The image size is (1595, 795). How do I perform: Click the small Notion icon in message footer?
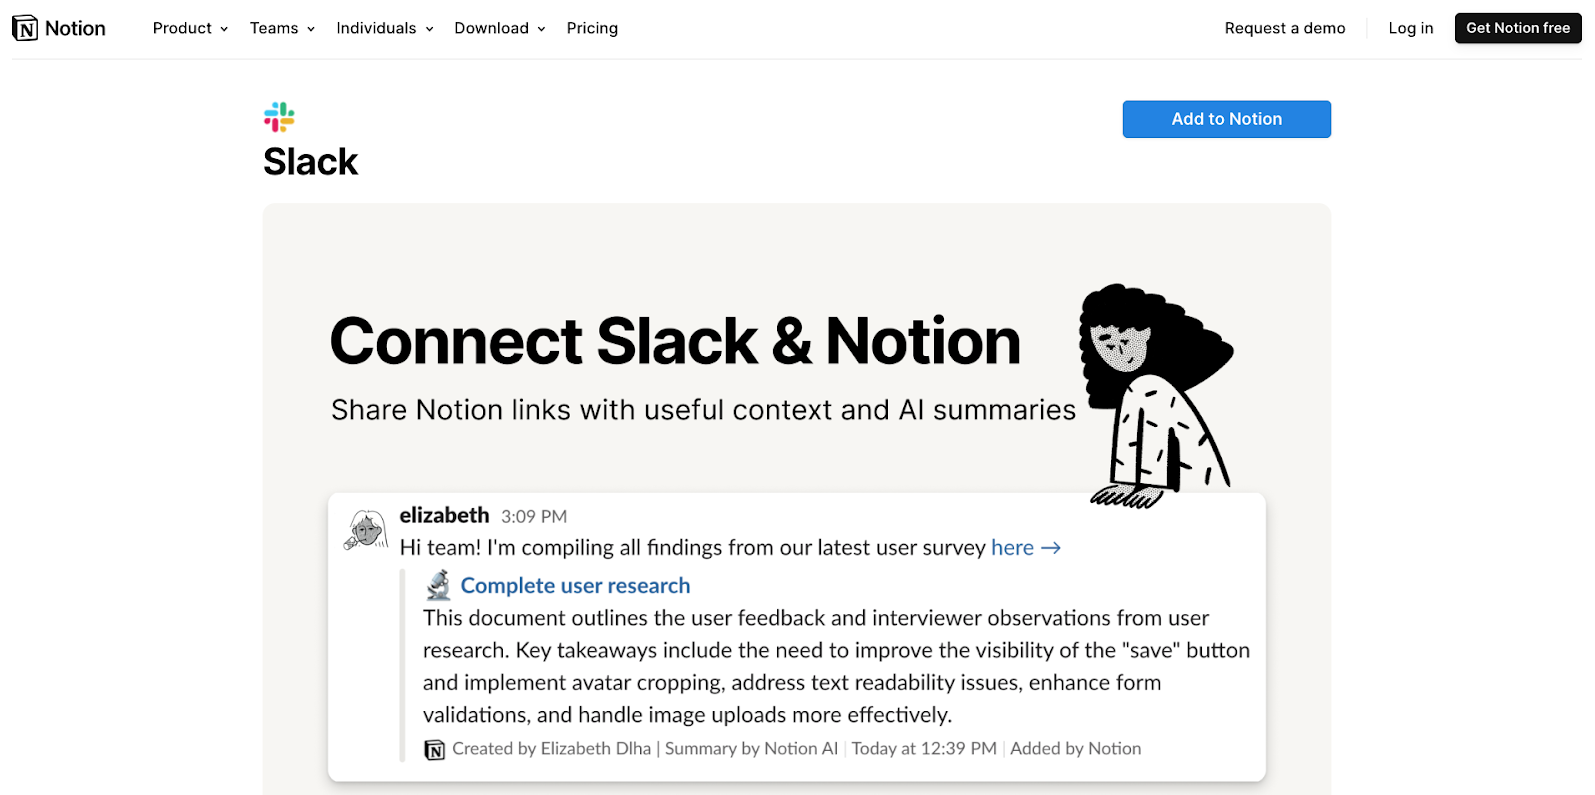click(435, 749)
